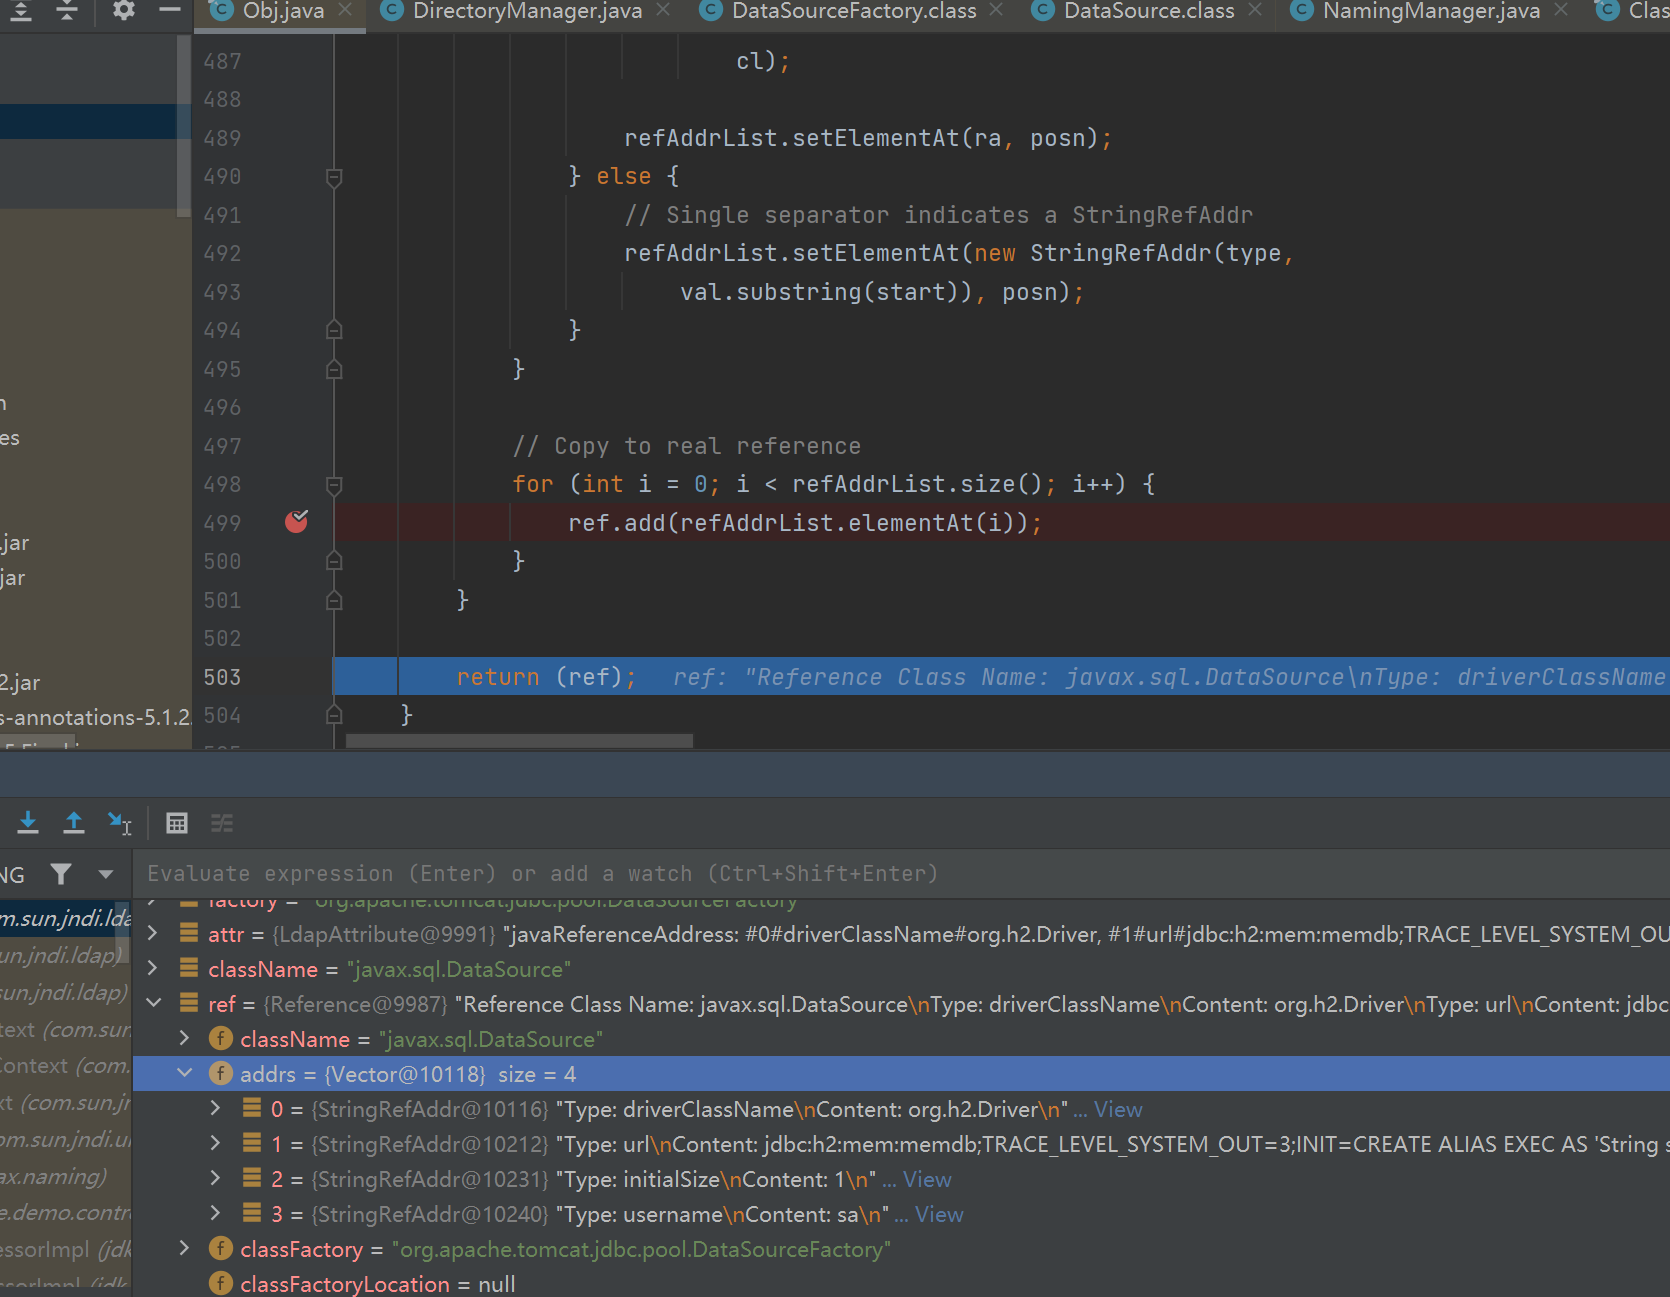Close the DataSourceFactory.class tab
Image resolution: width=1670 pixels, height=1297 pixels.
(x=996, y=10)
